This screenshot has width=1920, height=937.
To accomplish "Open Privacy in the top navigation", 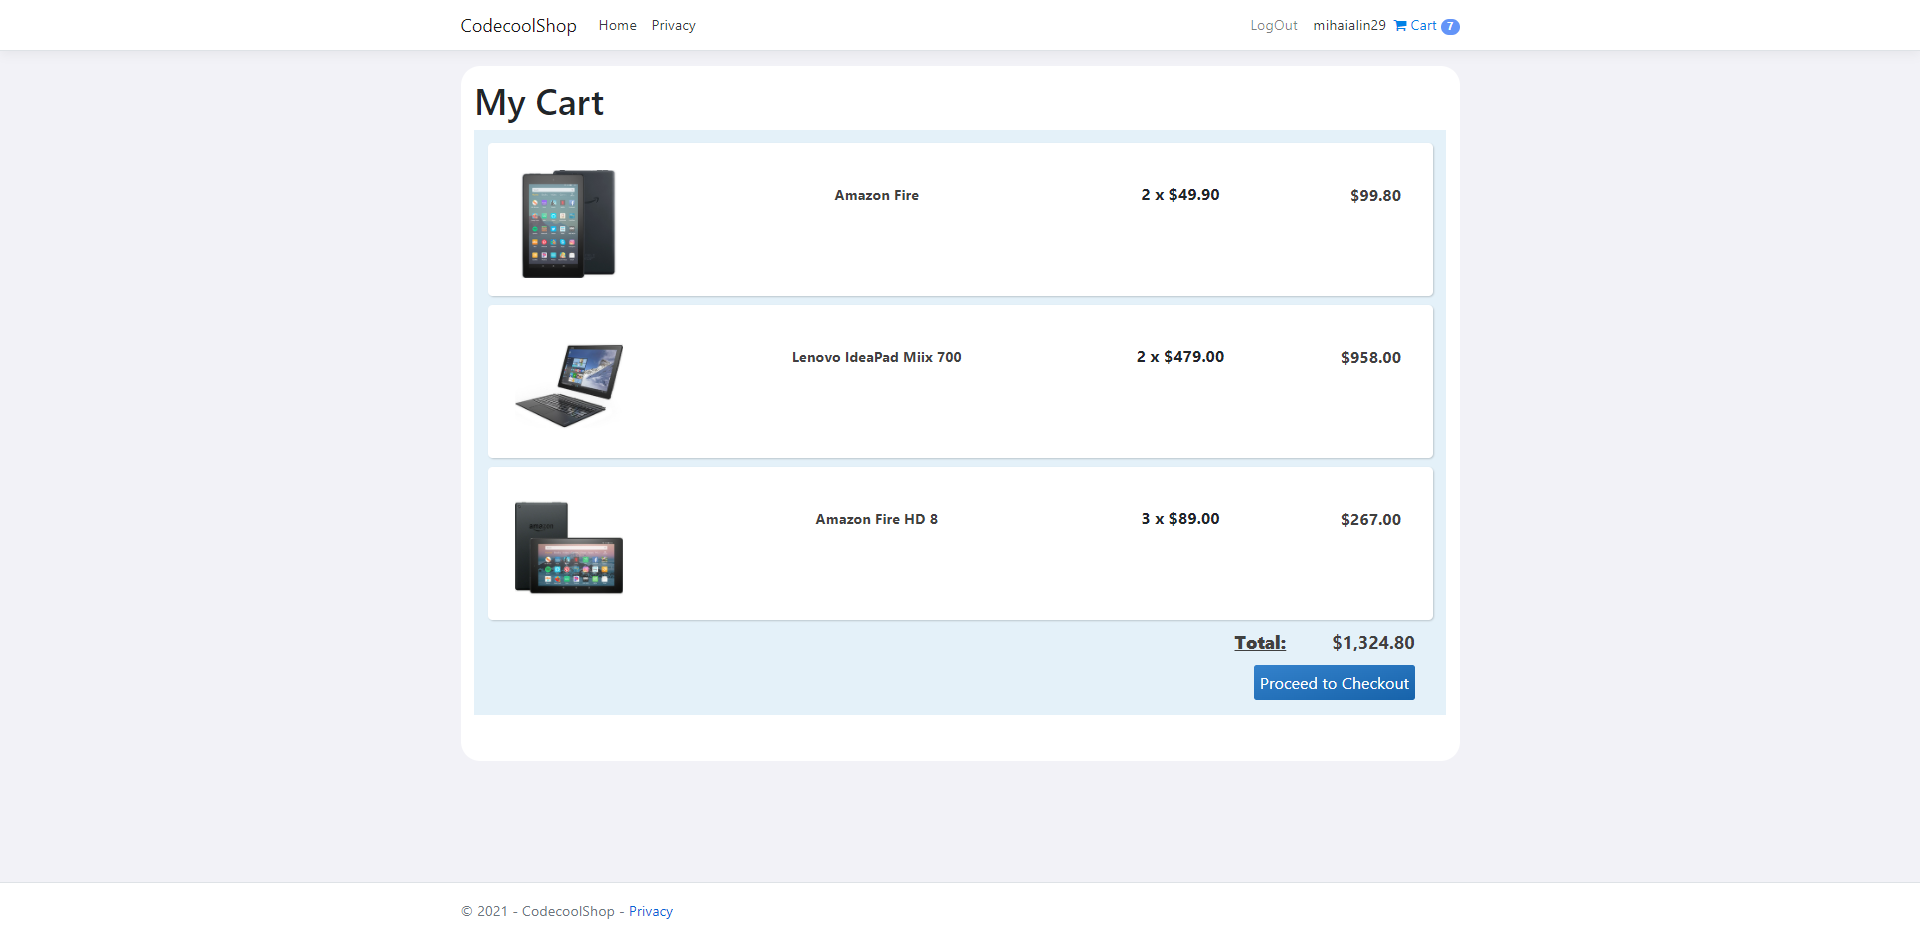I will point(673,26).
